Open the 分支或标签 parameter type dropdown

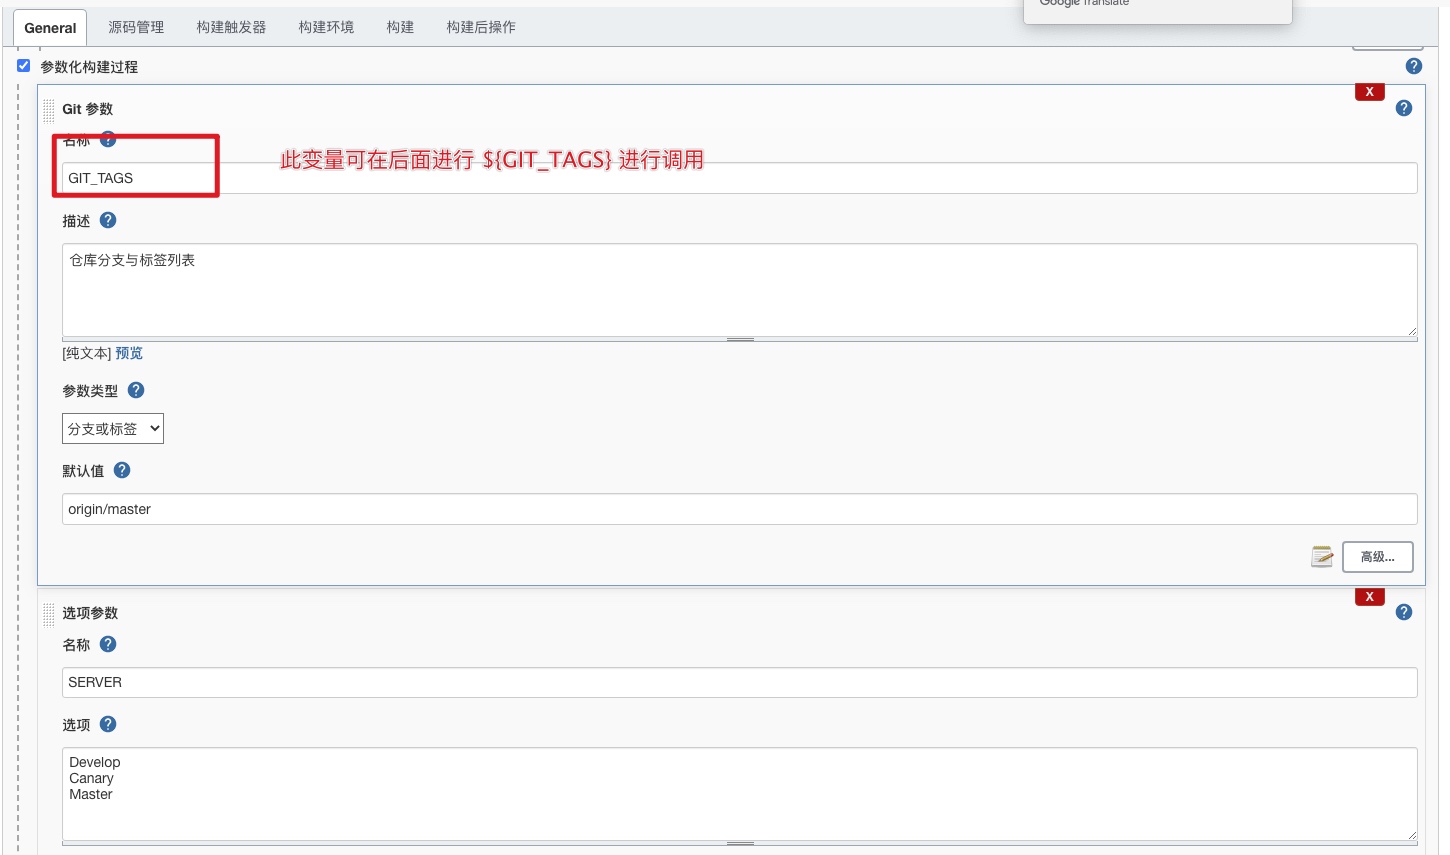point(113,429)
